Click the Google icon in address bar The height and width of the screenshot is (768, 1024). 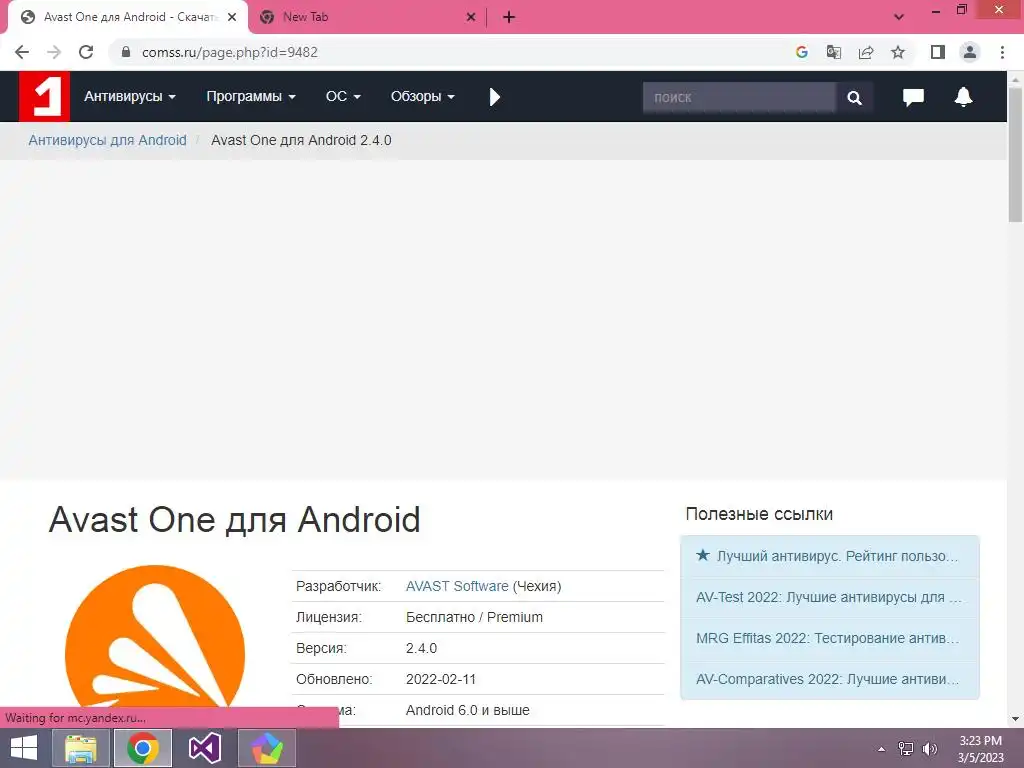tap(802, 52)
